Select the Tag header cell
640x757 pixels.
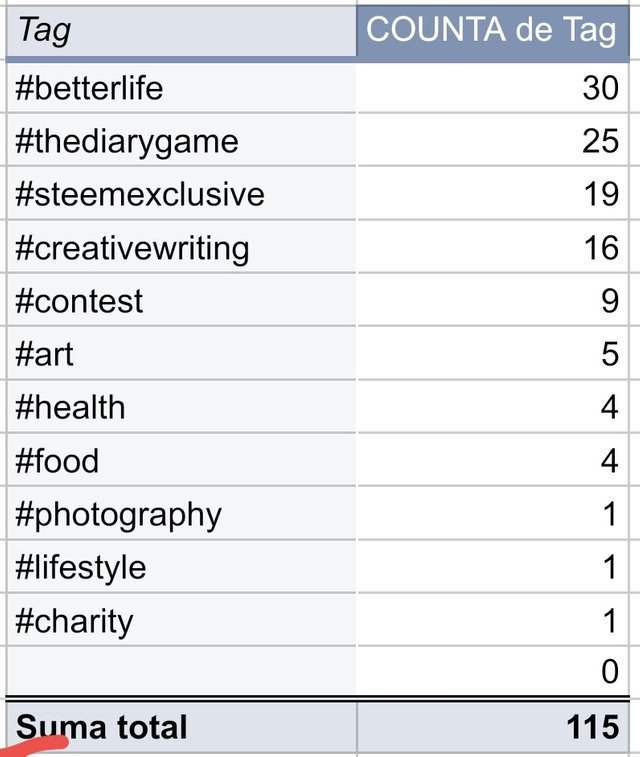pyautogui.click(x=181, y=31)
